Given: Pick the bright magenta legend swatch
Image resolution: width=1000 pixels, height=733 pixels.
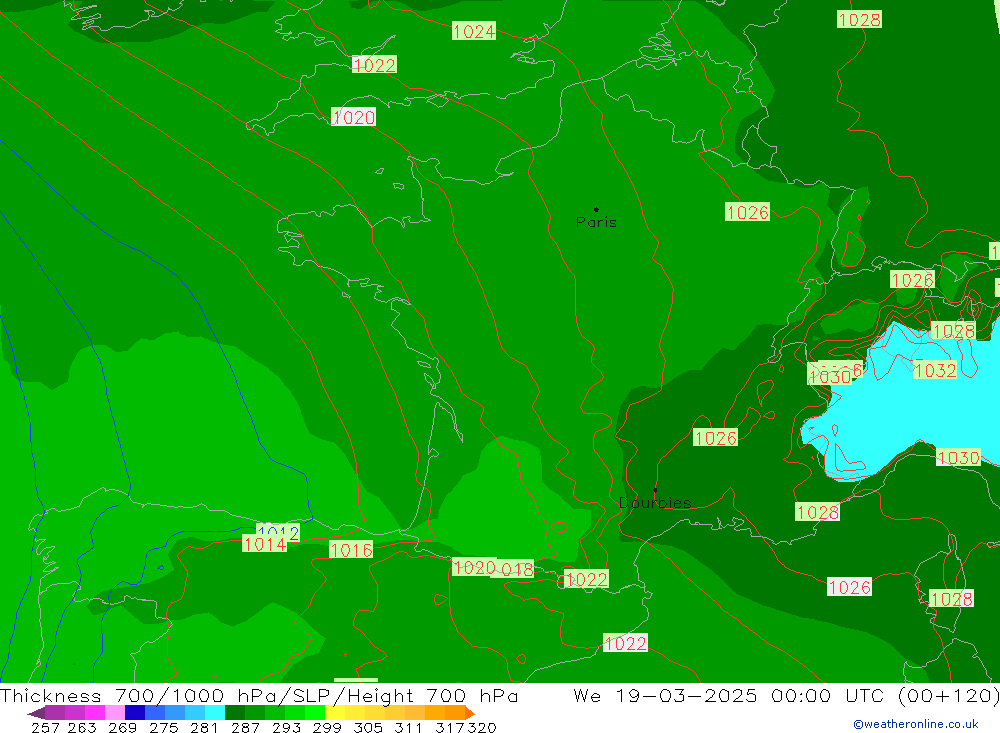Looking at the screenshot, I should pos(95,713).
